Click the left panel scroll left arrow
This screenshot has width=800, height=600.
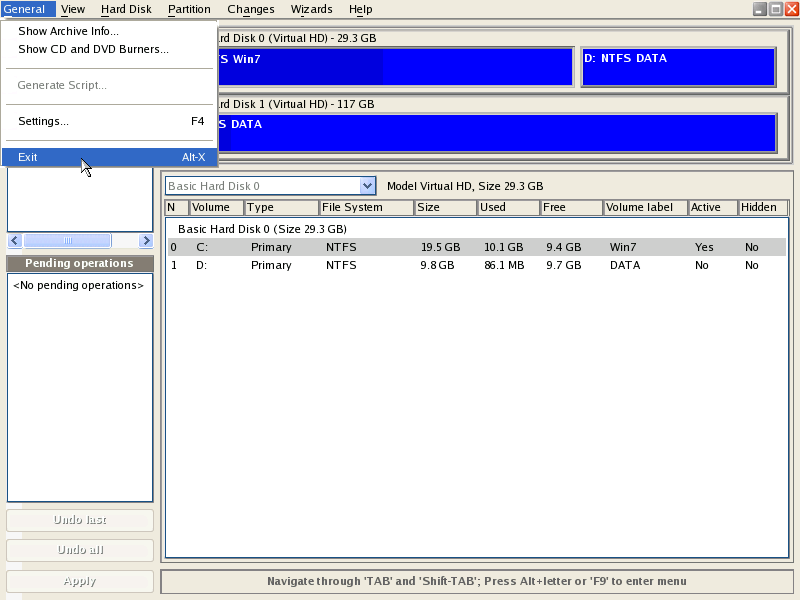15,241
